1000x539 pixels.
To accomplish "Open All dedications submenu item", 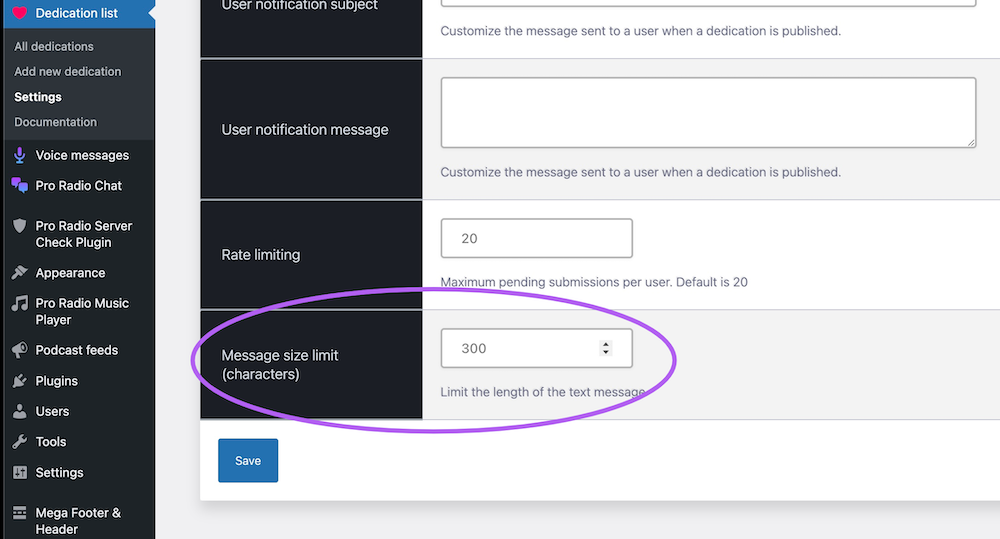I will coord(54,46).
